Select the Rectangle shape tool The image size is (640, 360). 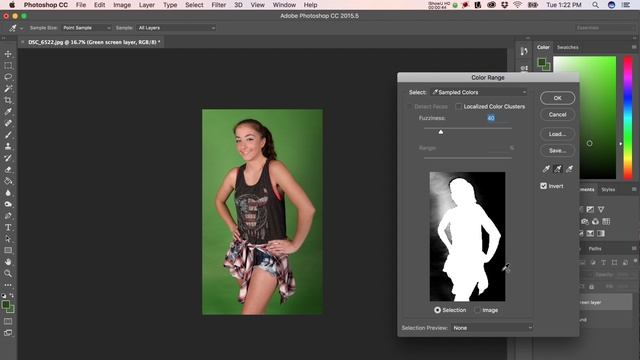[8, 250]
